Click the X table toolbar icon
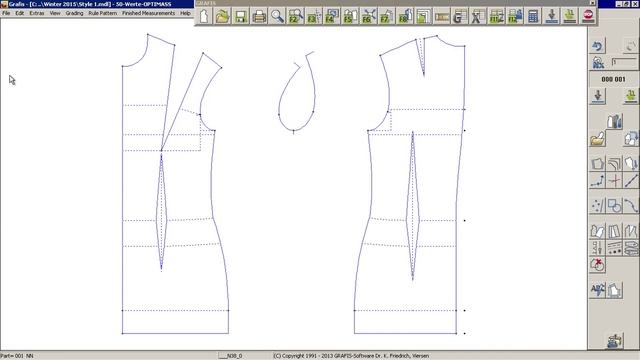This screenshot has width=640, height=360. pos(478,16)
